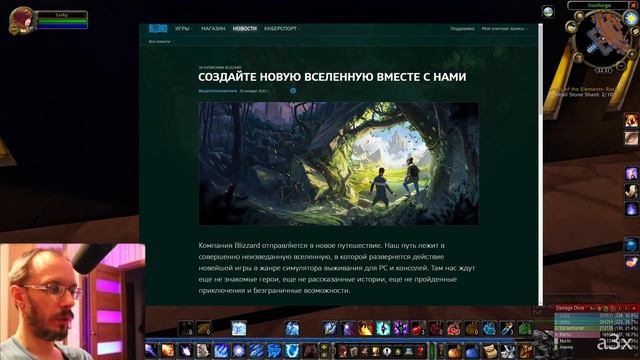Open the character info micro menu button
640x360 pixels.
tap(343, 351)
